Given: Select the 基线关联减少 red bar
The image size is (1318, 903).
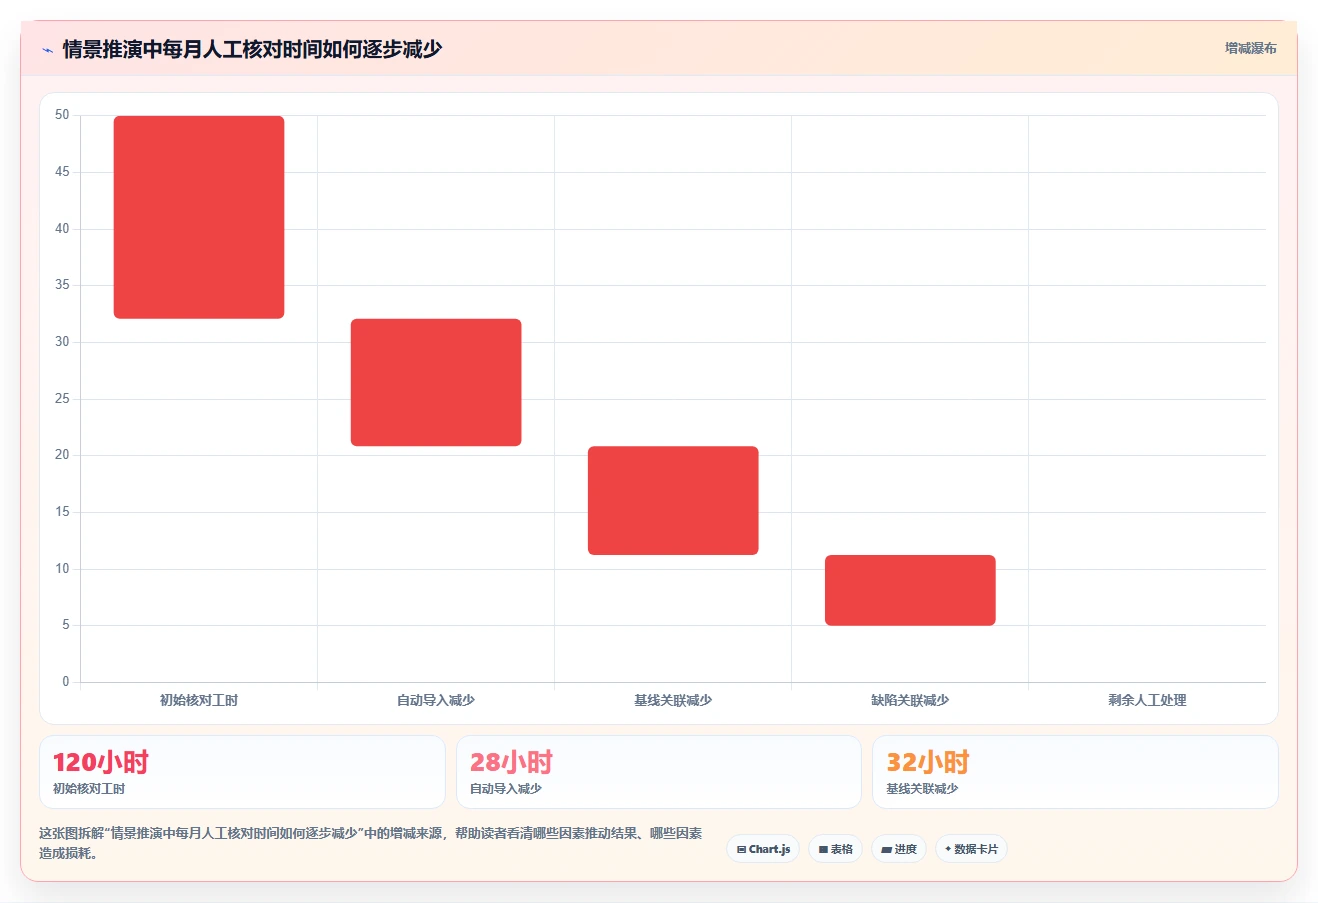Looking at the screenshot, I should [x=673, y=500].
